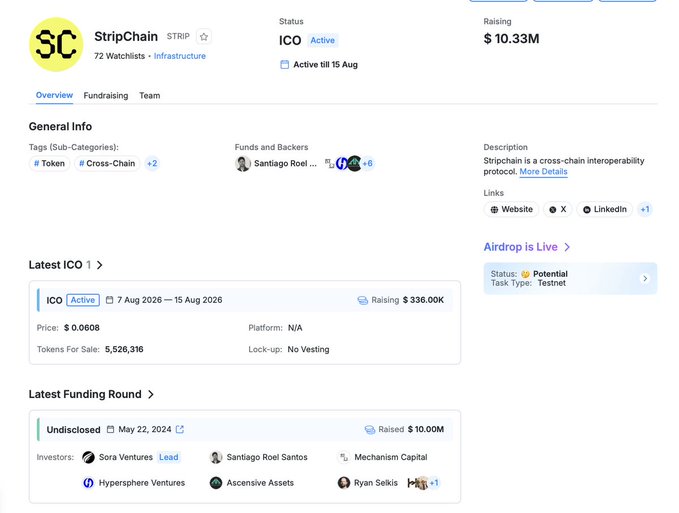679x513 pixels.
Task: Open More Details description link
Action: 543,171
